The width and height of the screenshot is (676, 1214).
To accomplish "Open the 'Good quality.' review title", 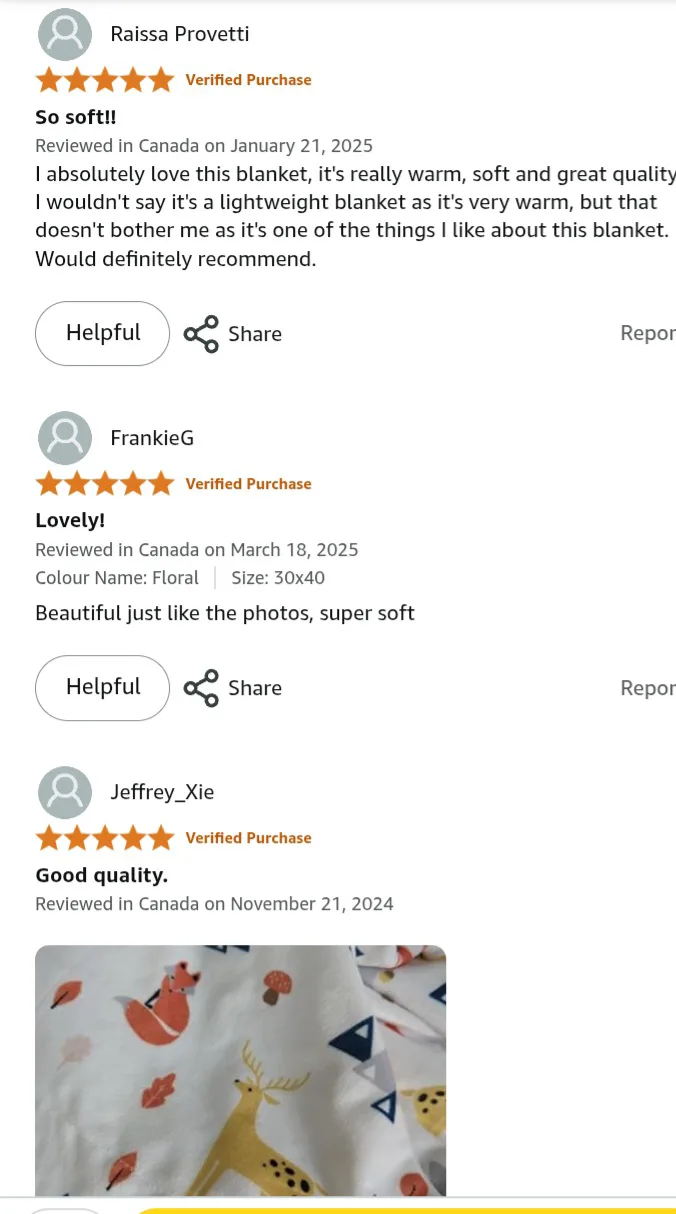I will 102,875.
